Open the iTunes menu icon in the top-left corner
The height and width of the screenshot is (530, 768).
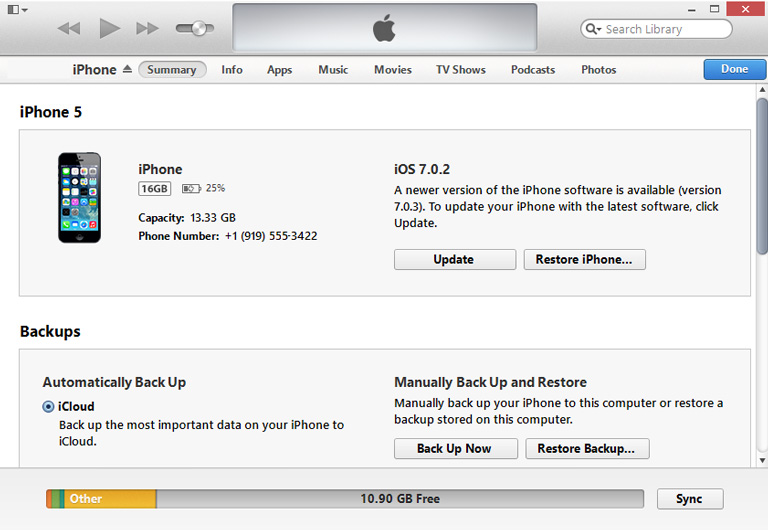pos(17,9)
